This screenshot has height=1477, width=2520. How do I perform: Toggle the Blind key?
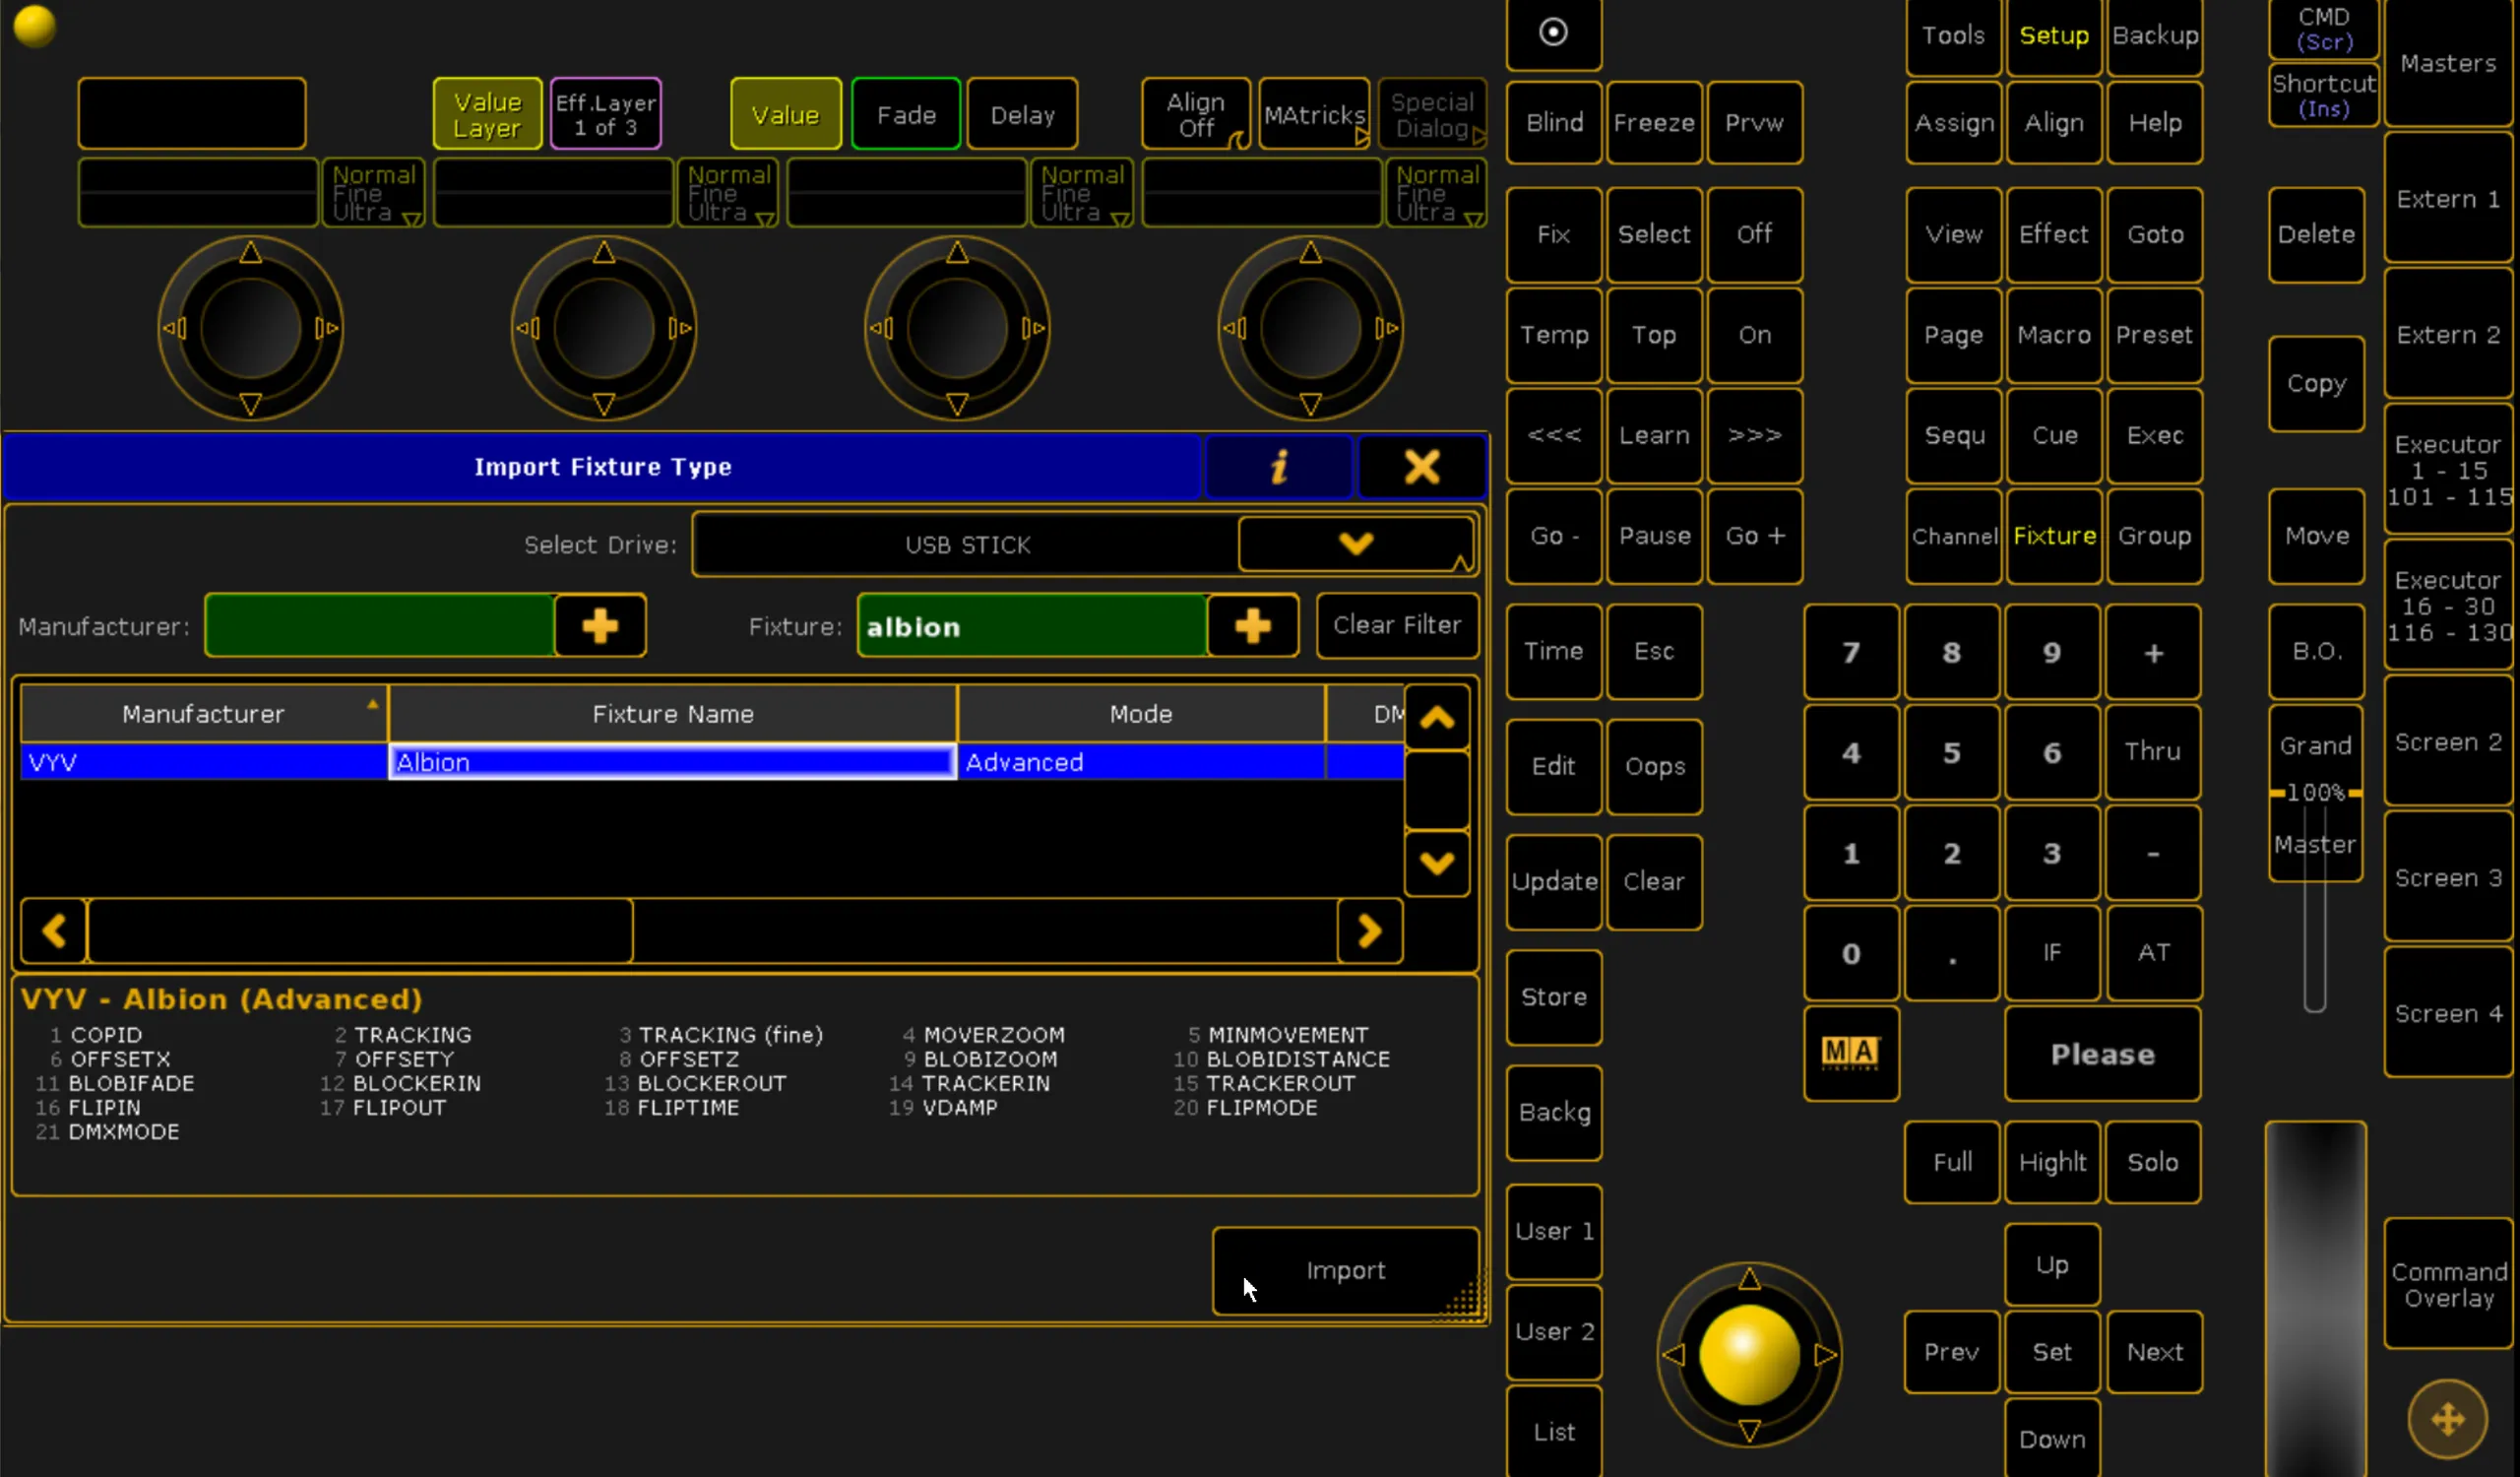(x=1554, y=122)
